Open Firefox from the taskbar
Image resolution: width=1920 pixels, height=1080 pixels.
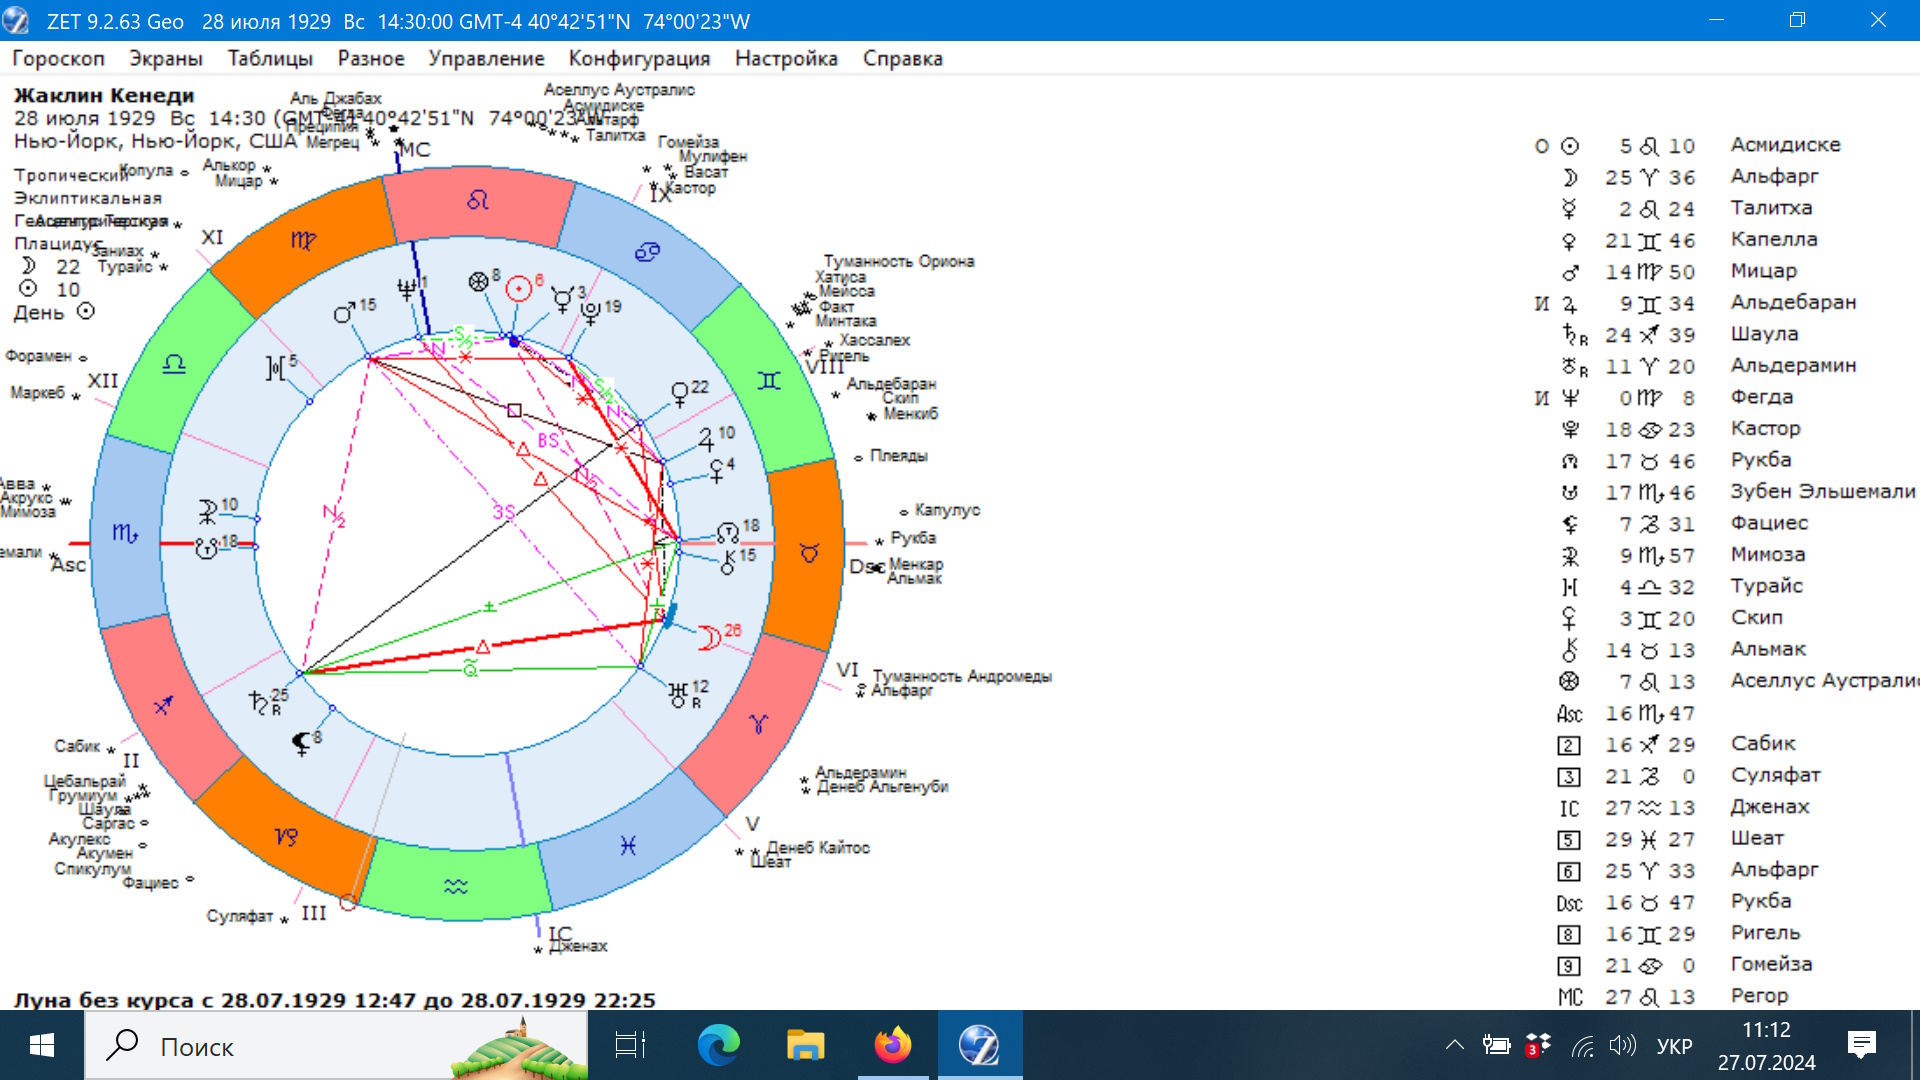pyautogui.click(x=893, y=1046)
